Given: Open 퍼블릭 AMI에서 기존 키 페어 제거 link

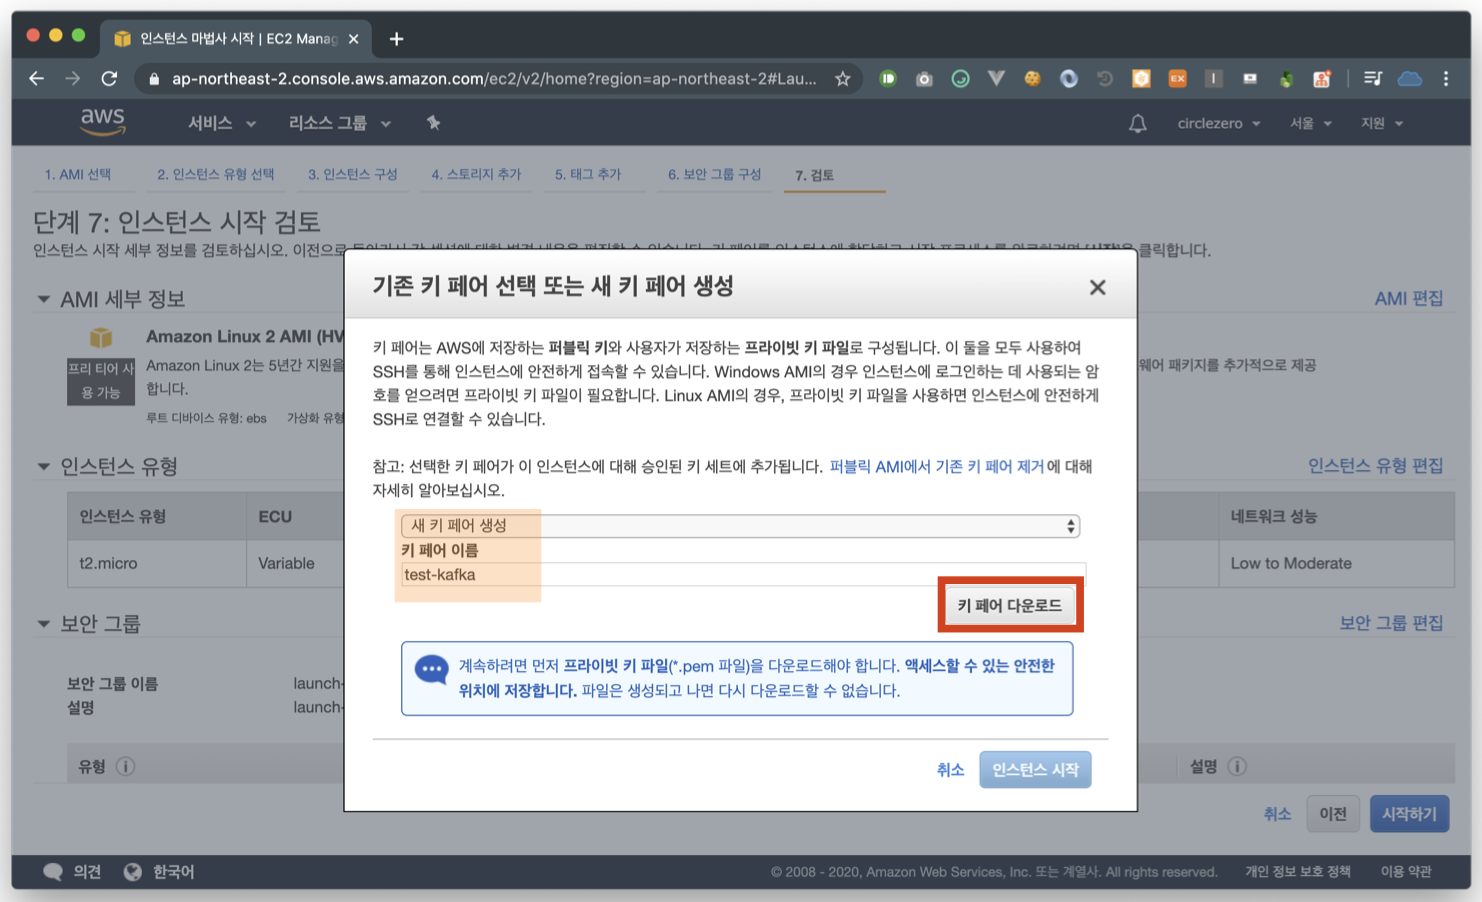Looking at the screenshot, I should click(x=937, y=466).
